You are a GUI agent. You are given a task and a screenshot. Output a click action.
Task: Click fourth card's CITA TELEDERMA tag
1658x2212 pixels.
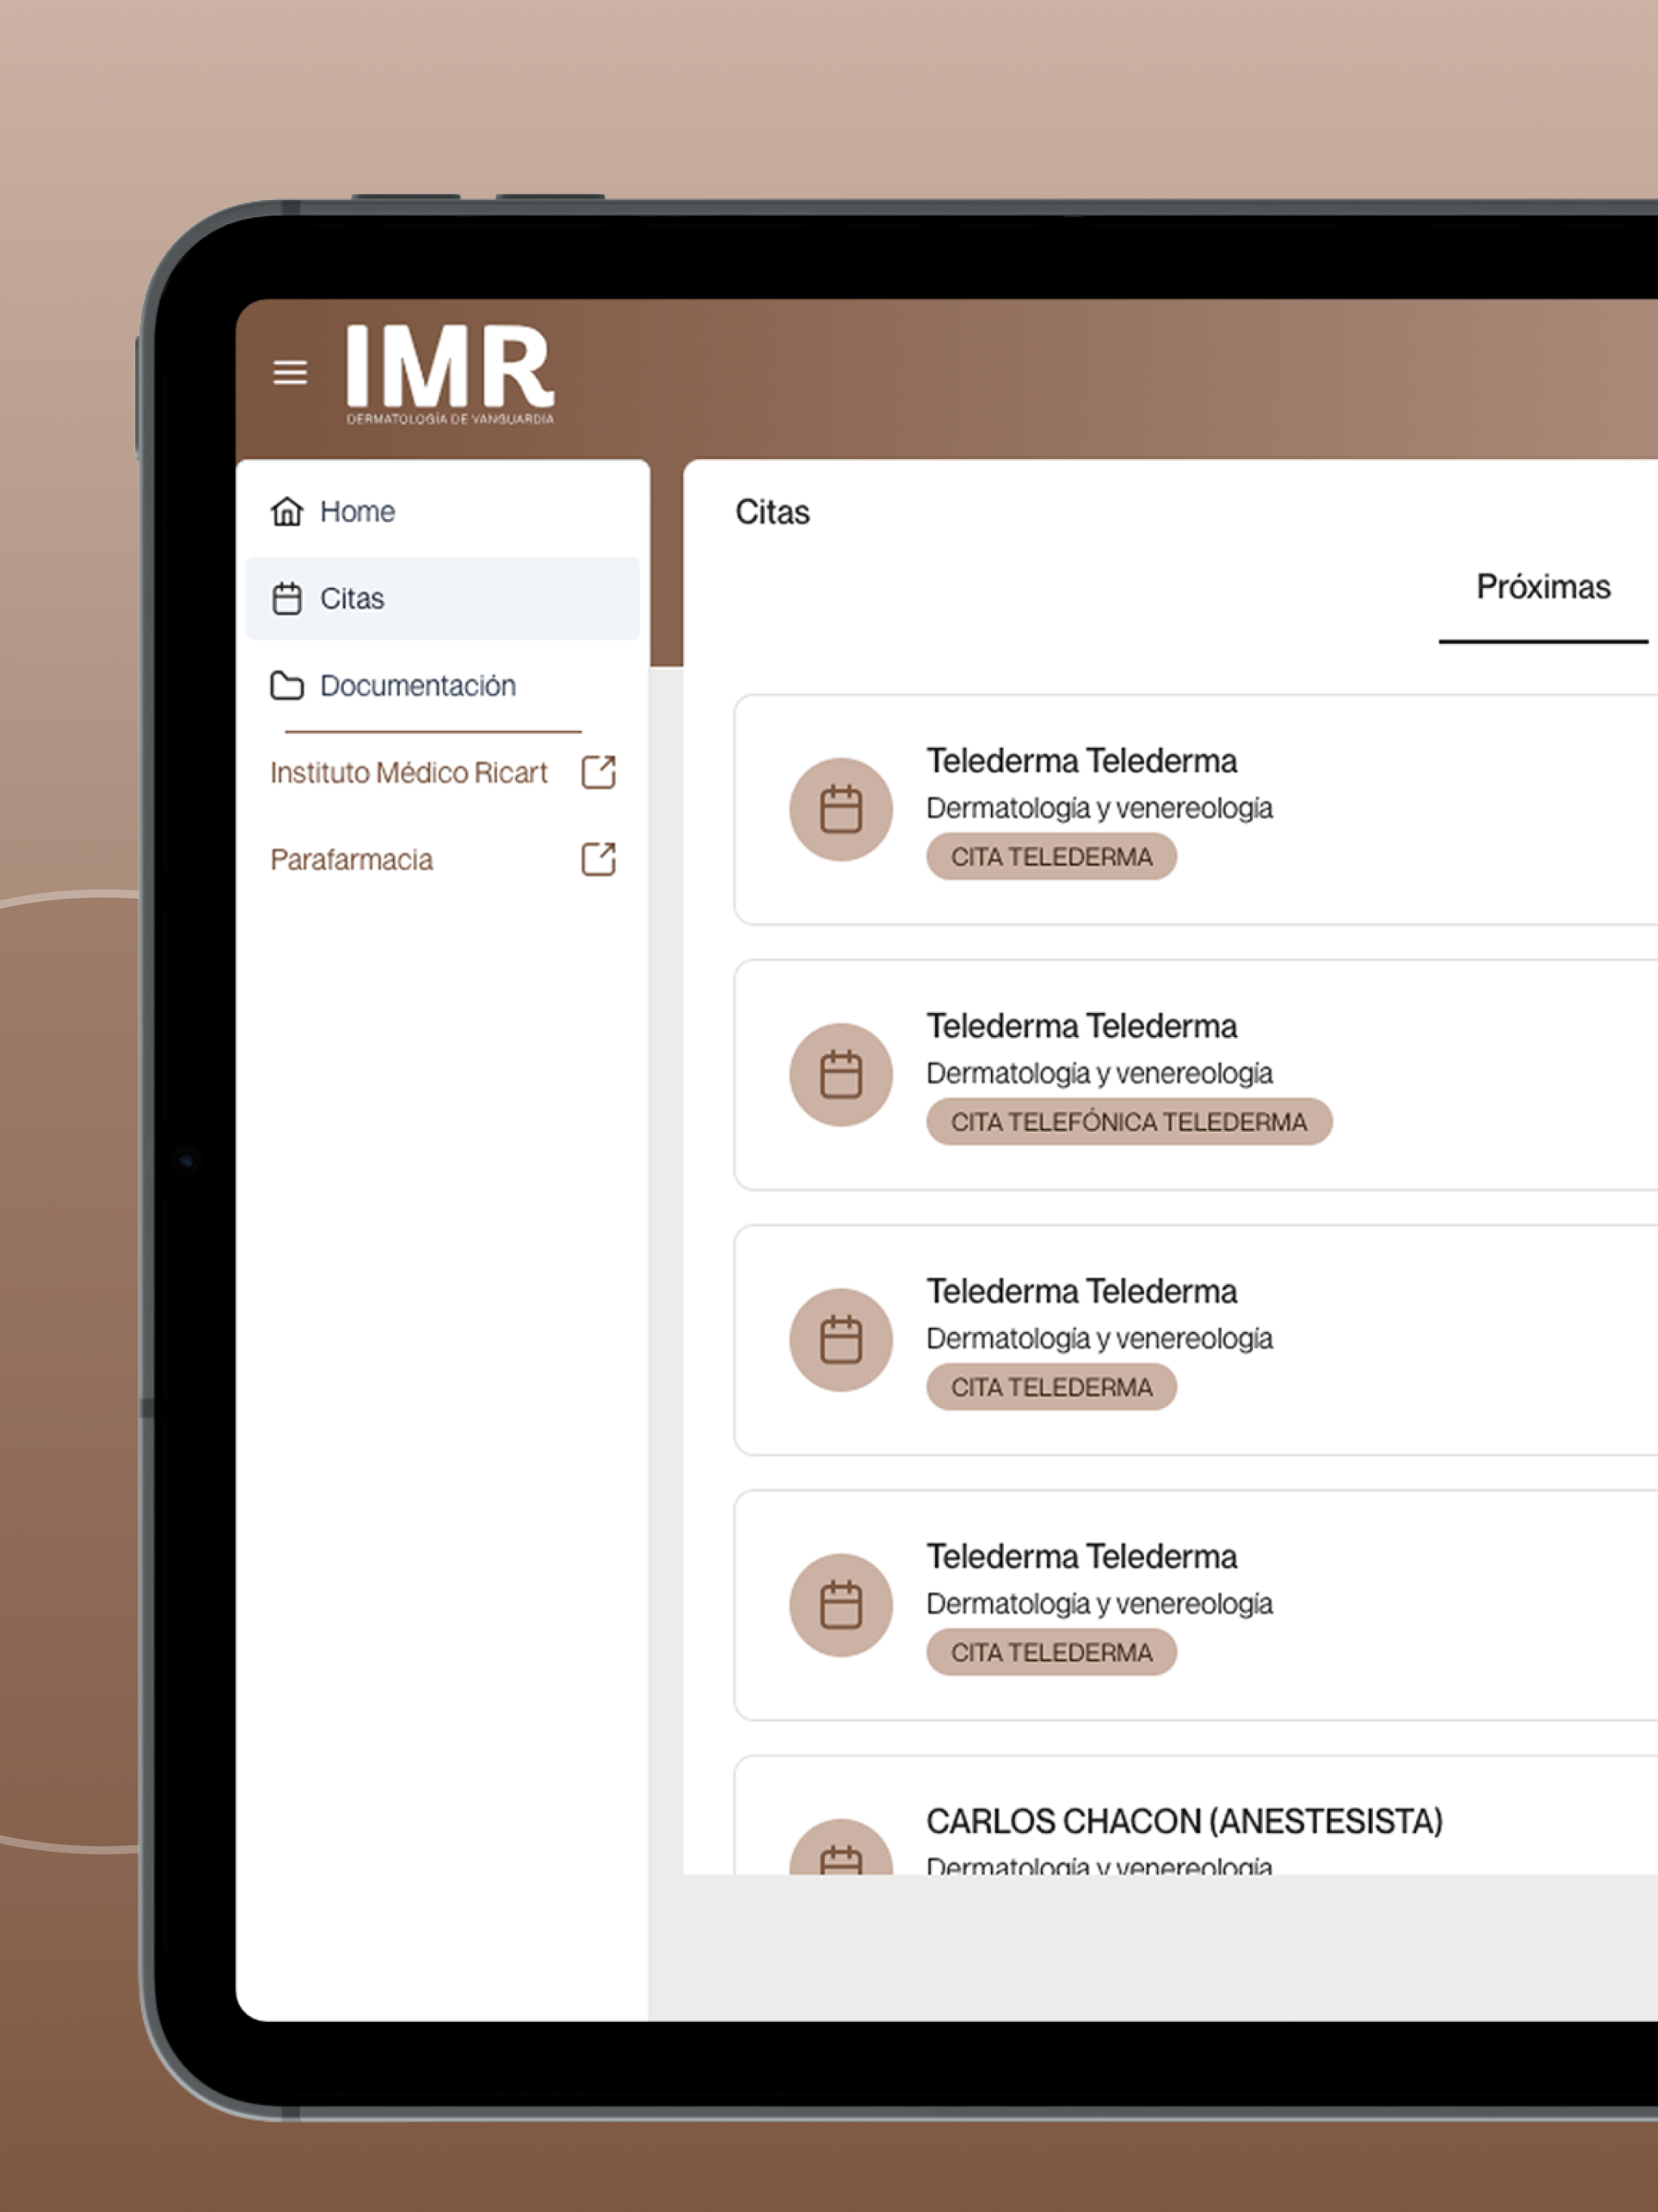[x=1051, y=1652]
